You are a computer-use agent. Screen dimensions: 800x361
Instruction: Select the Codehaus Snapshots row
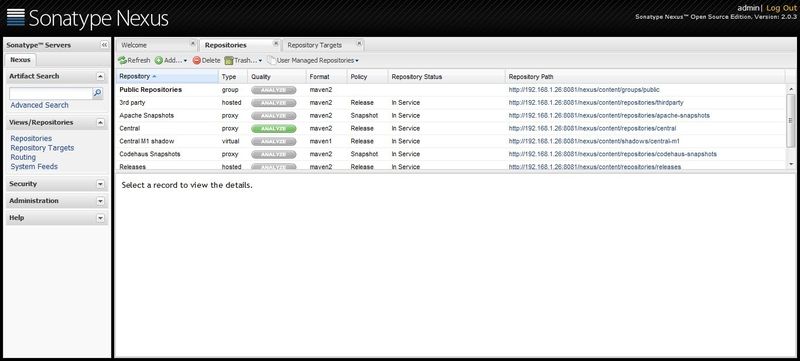pyautogui.click(x=451, y=154)
